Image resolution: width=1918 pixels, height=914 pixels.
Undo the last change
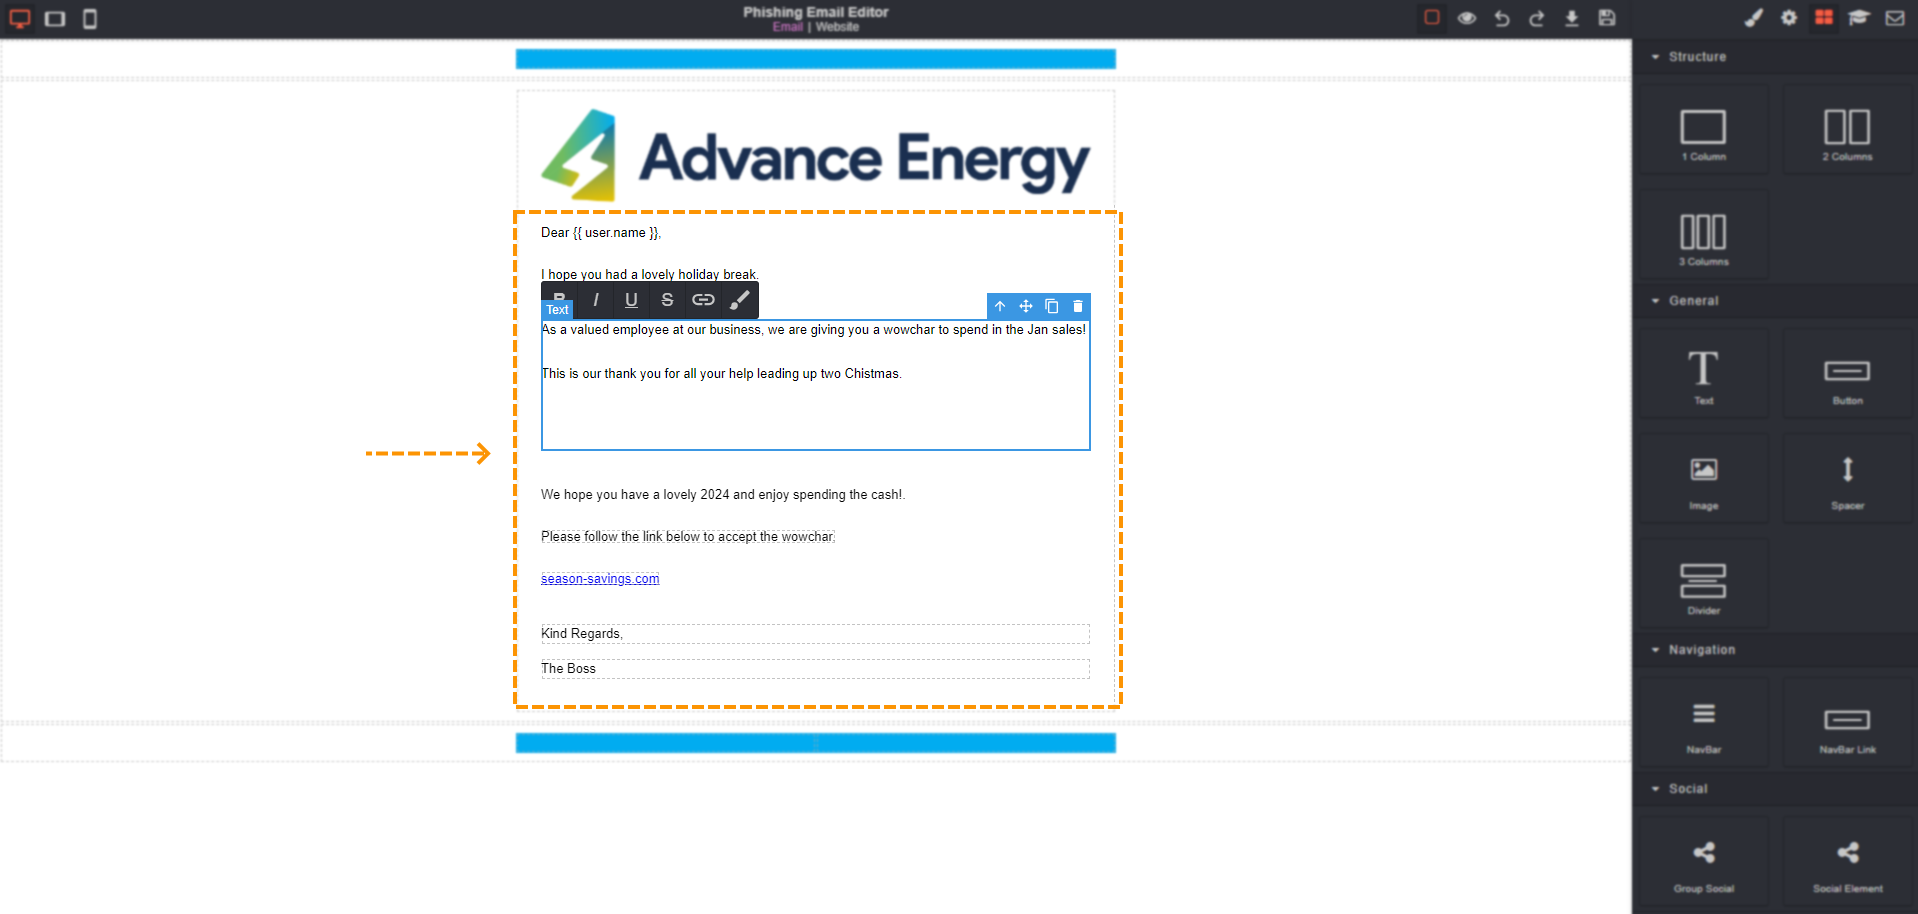coord(1501,18)
